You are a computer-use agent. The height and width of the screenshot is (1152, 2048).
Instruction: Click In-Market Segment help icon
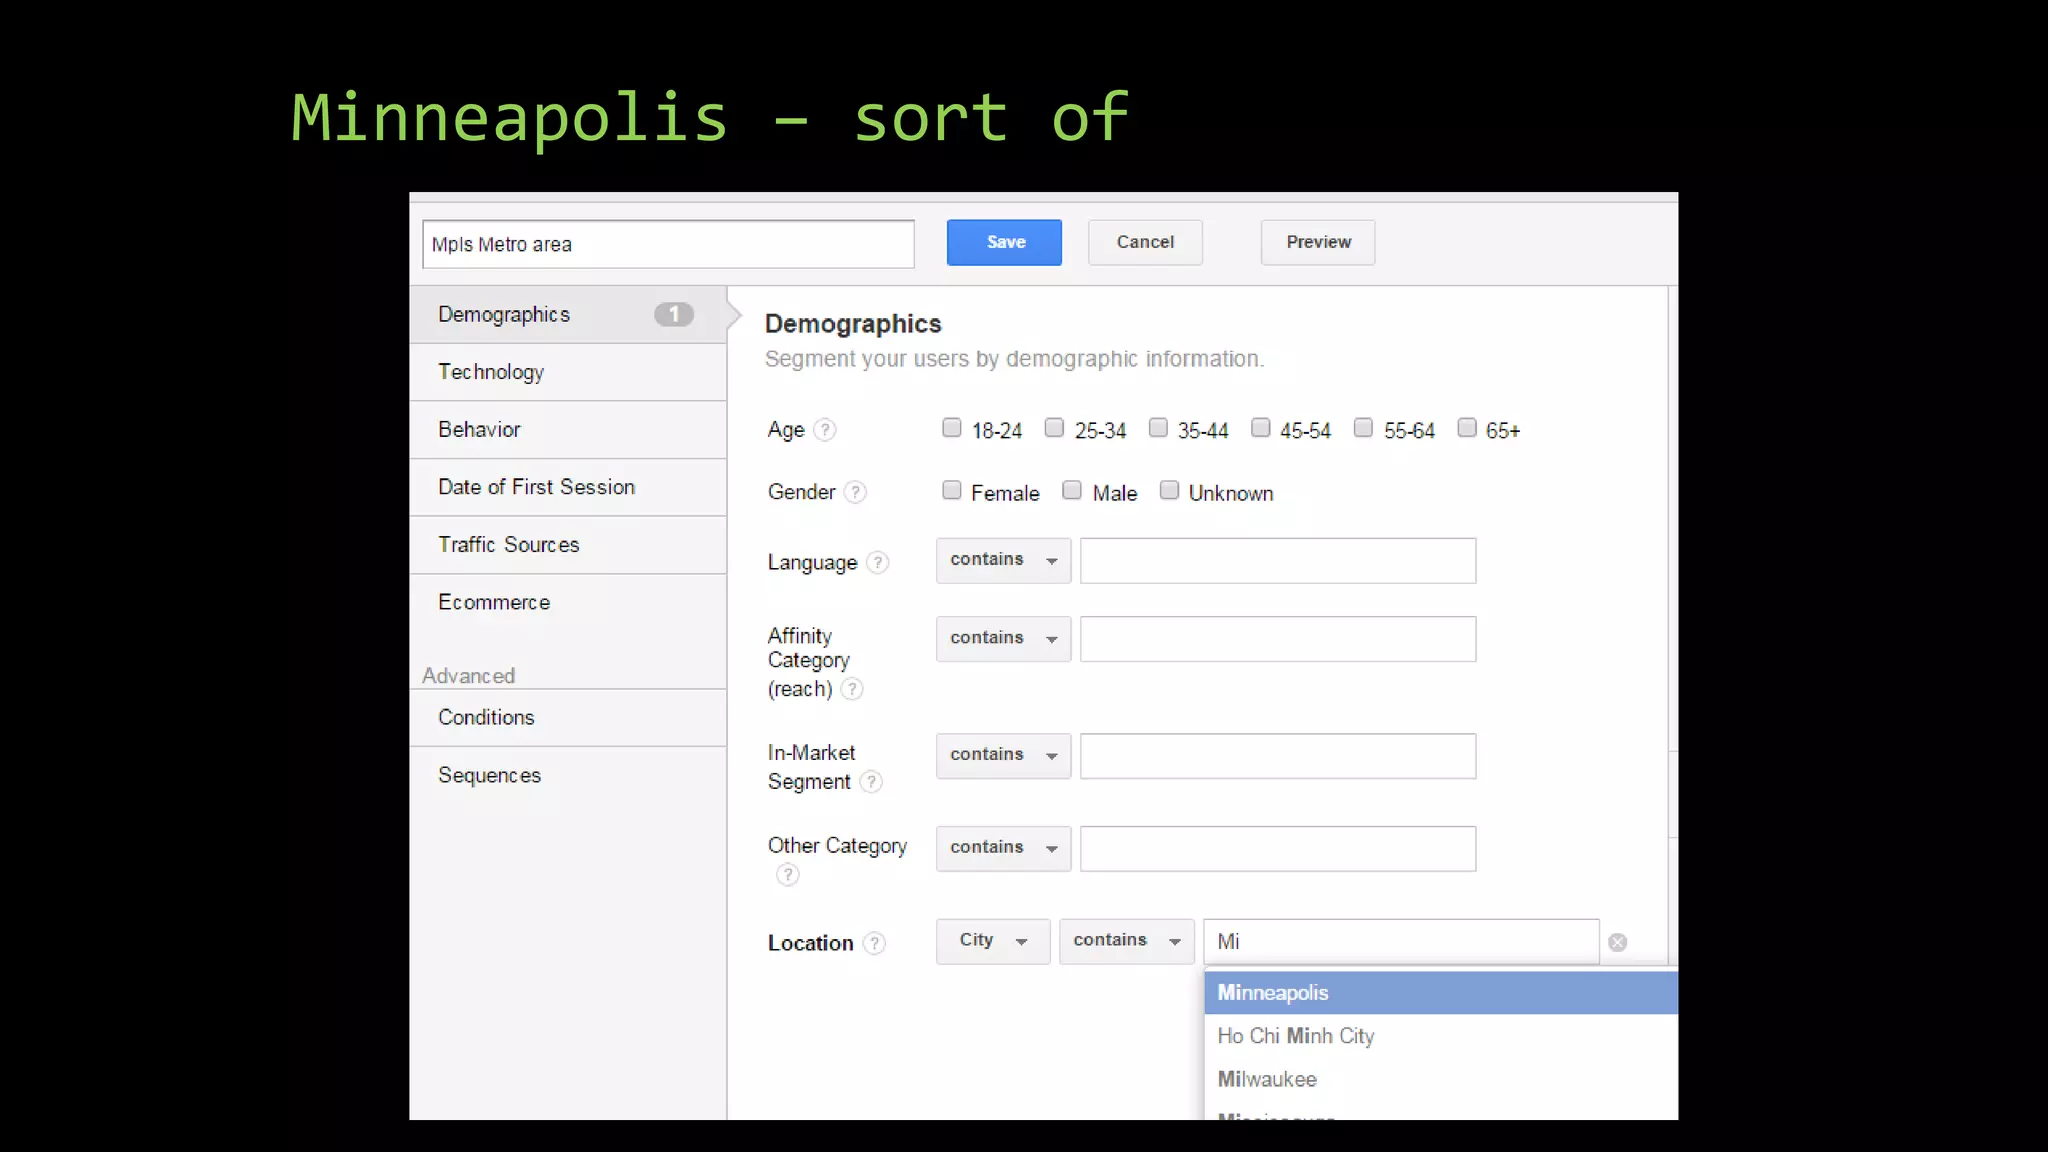tap(871, 782)
